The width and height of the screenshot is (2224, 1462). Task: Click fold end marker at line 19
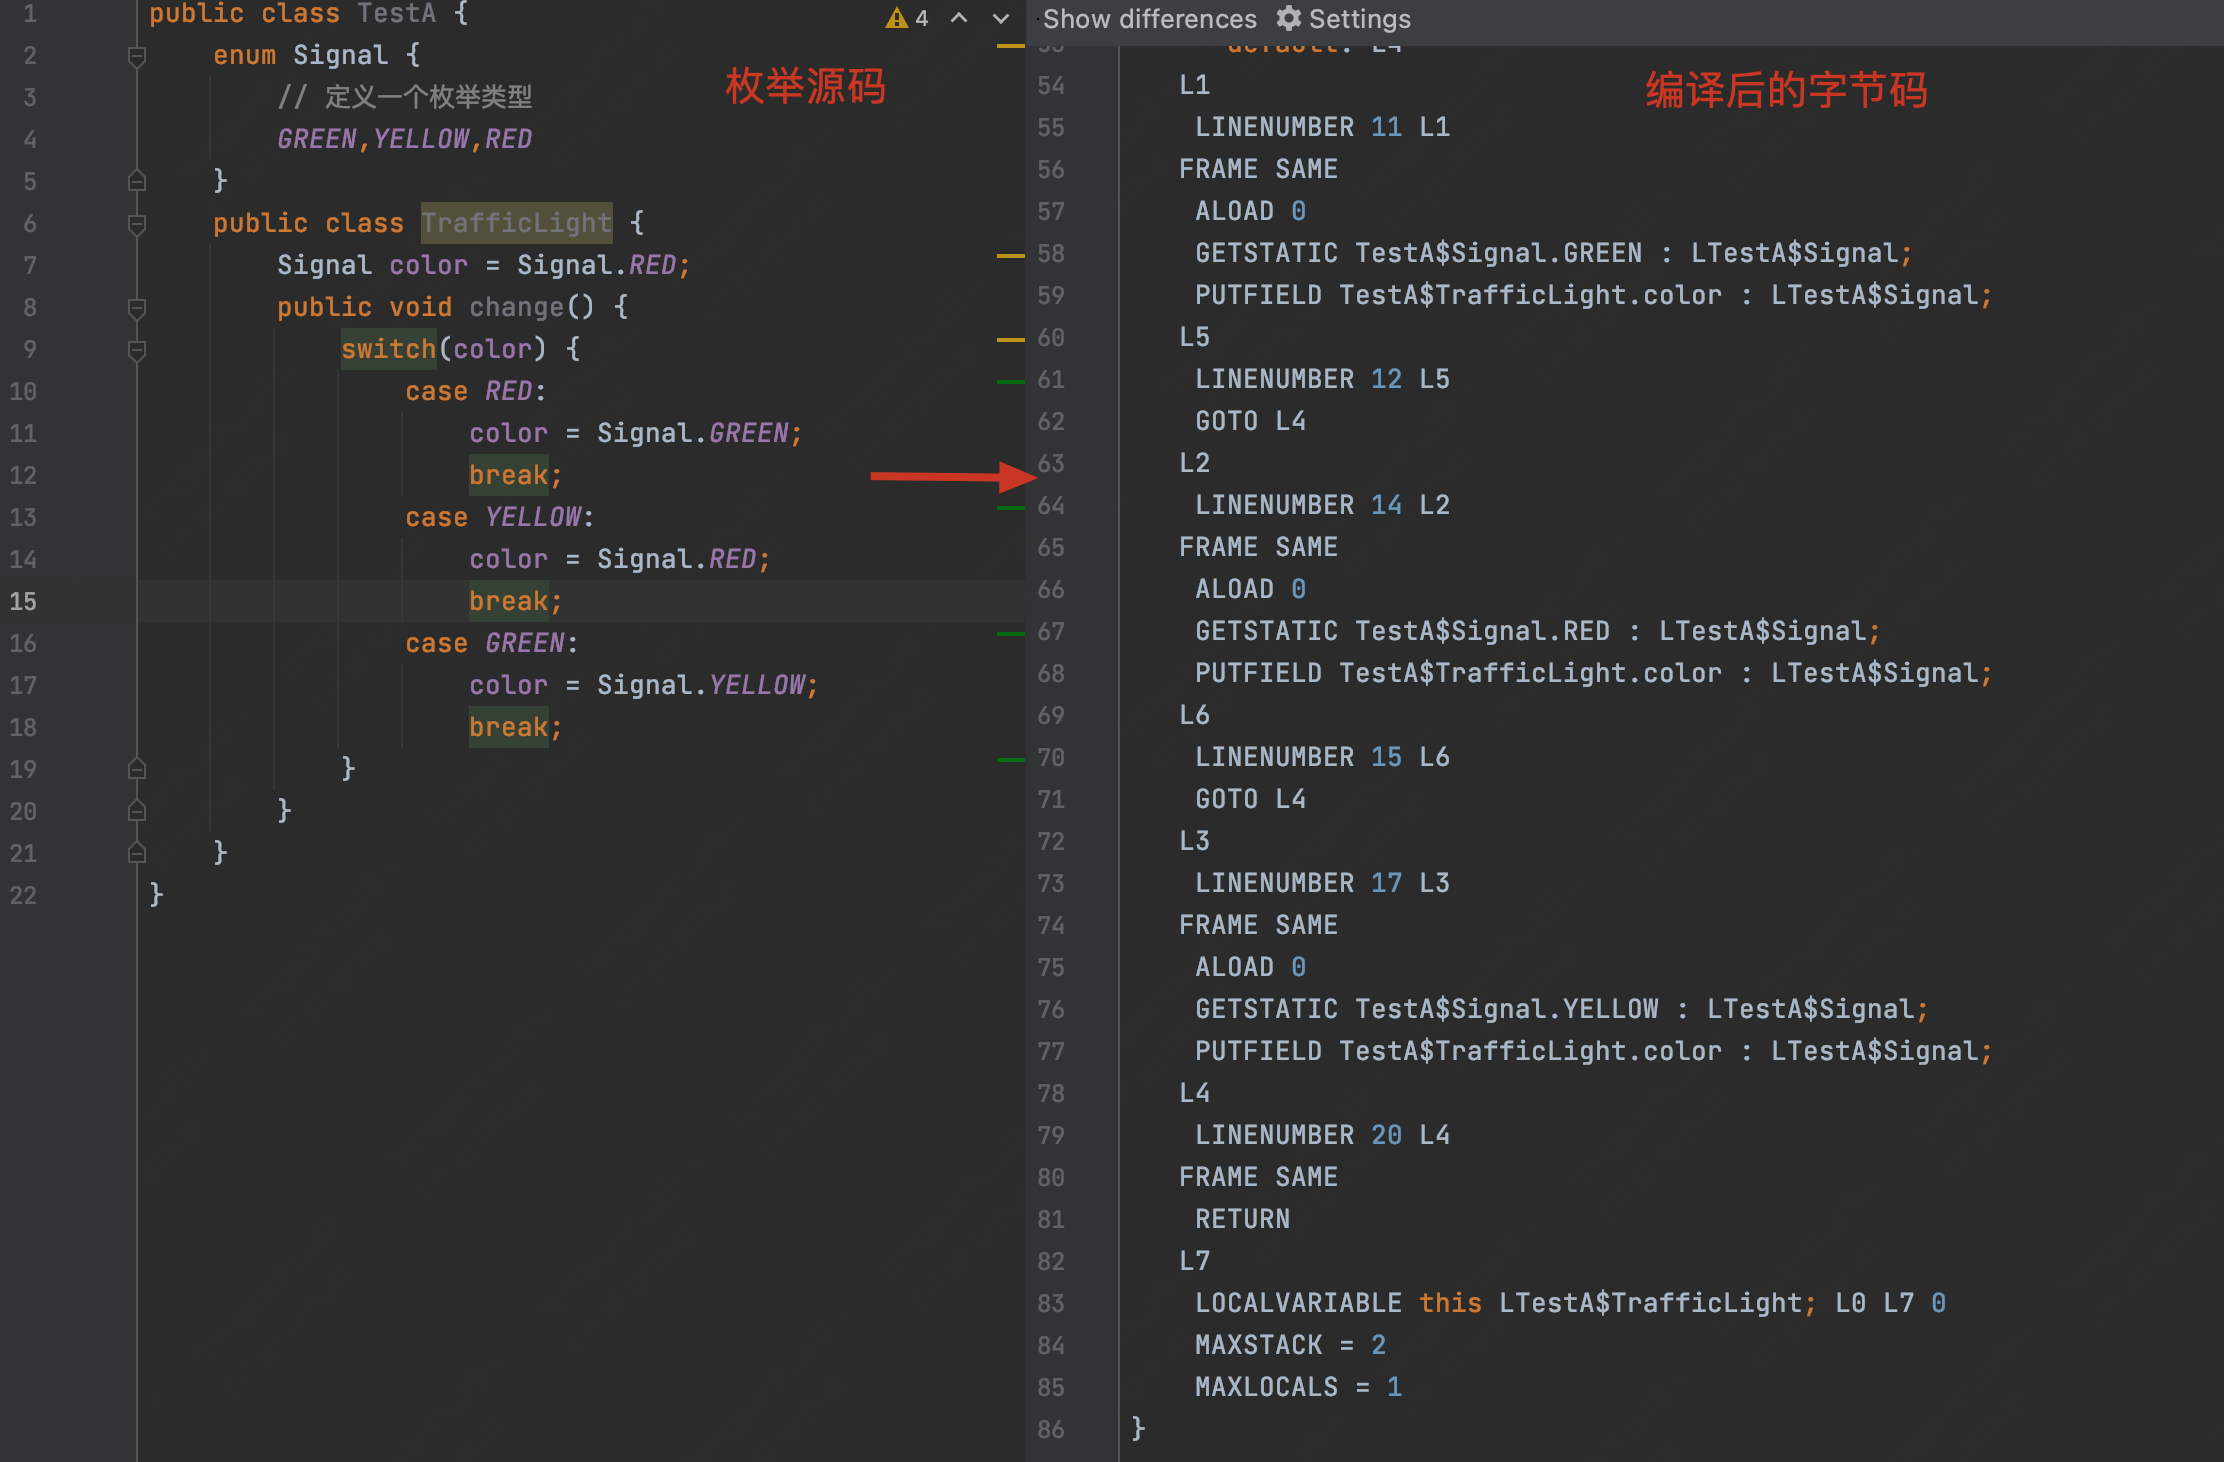coord(137,769)
